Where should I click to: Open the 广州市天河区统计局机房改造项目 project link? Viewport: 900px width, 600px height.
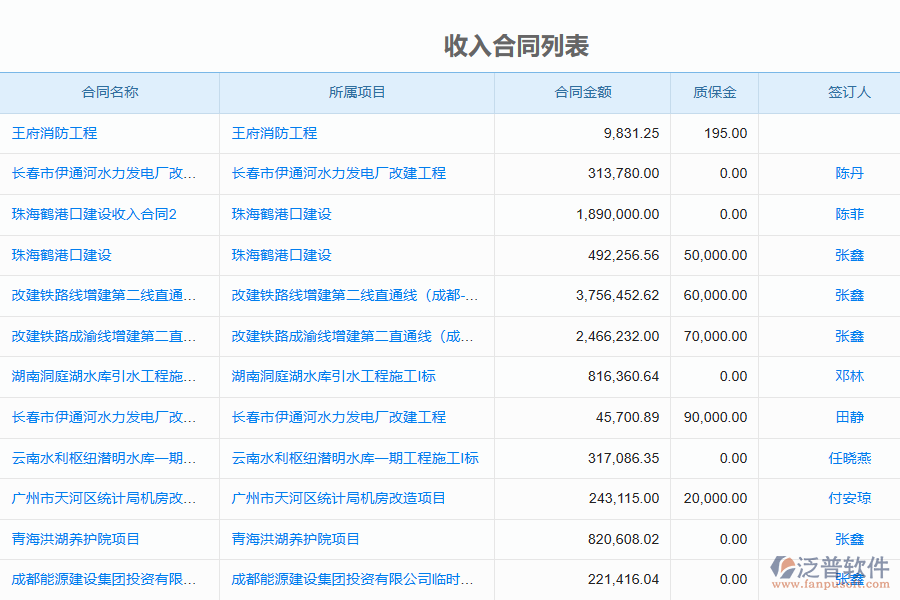pyautogui.click(x=339, y=498)
